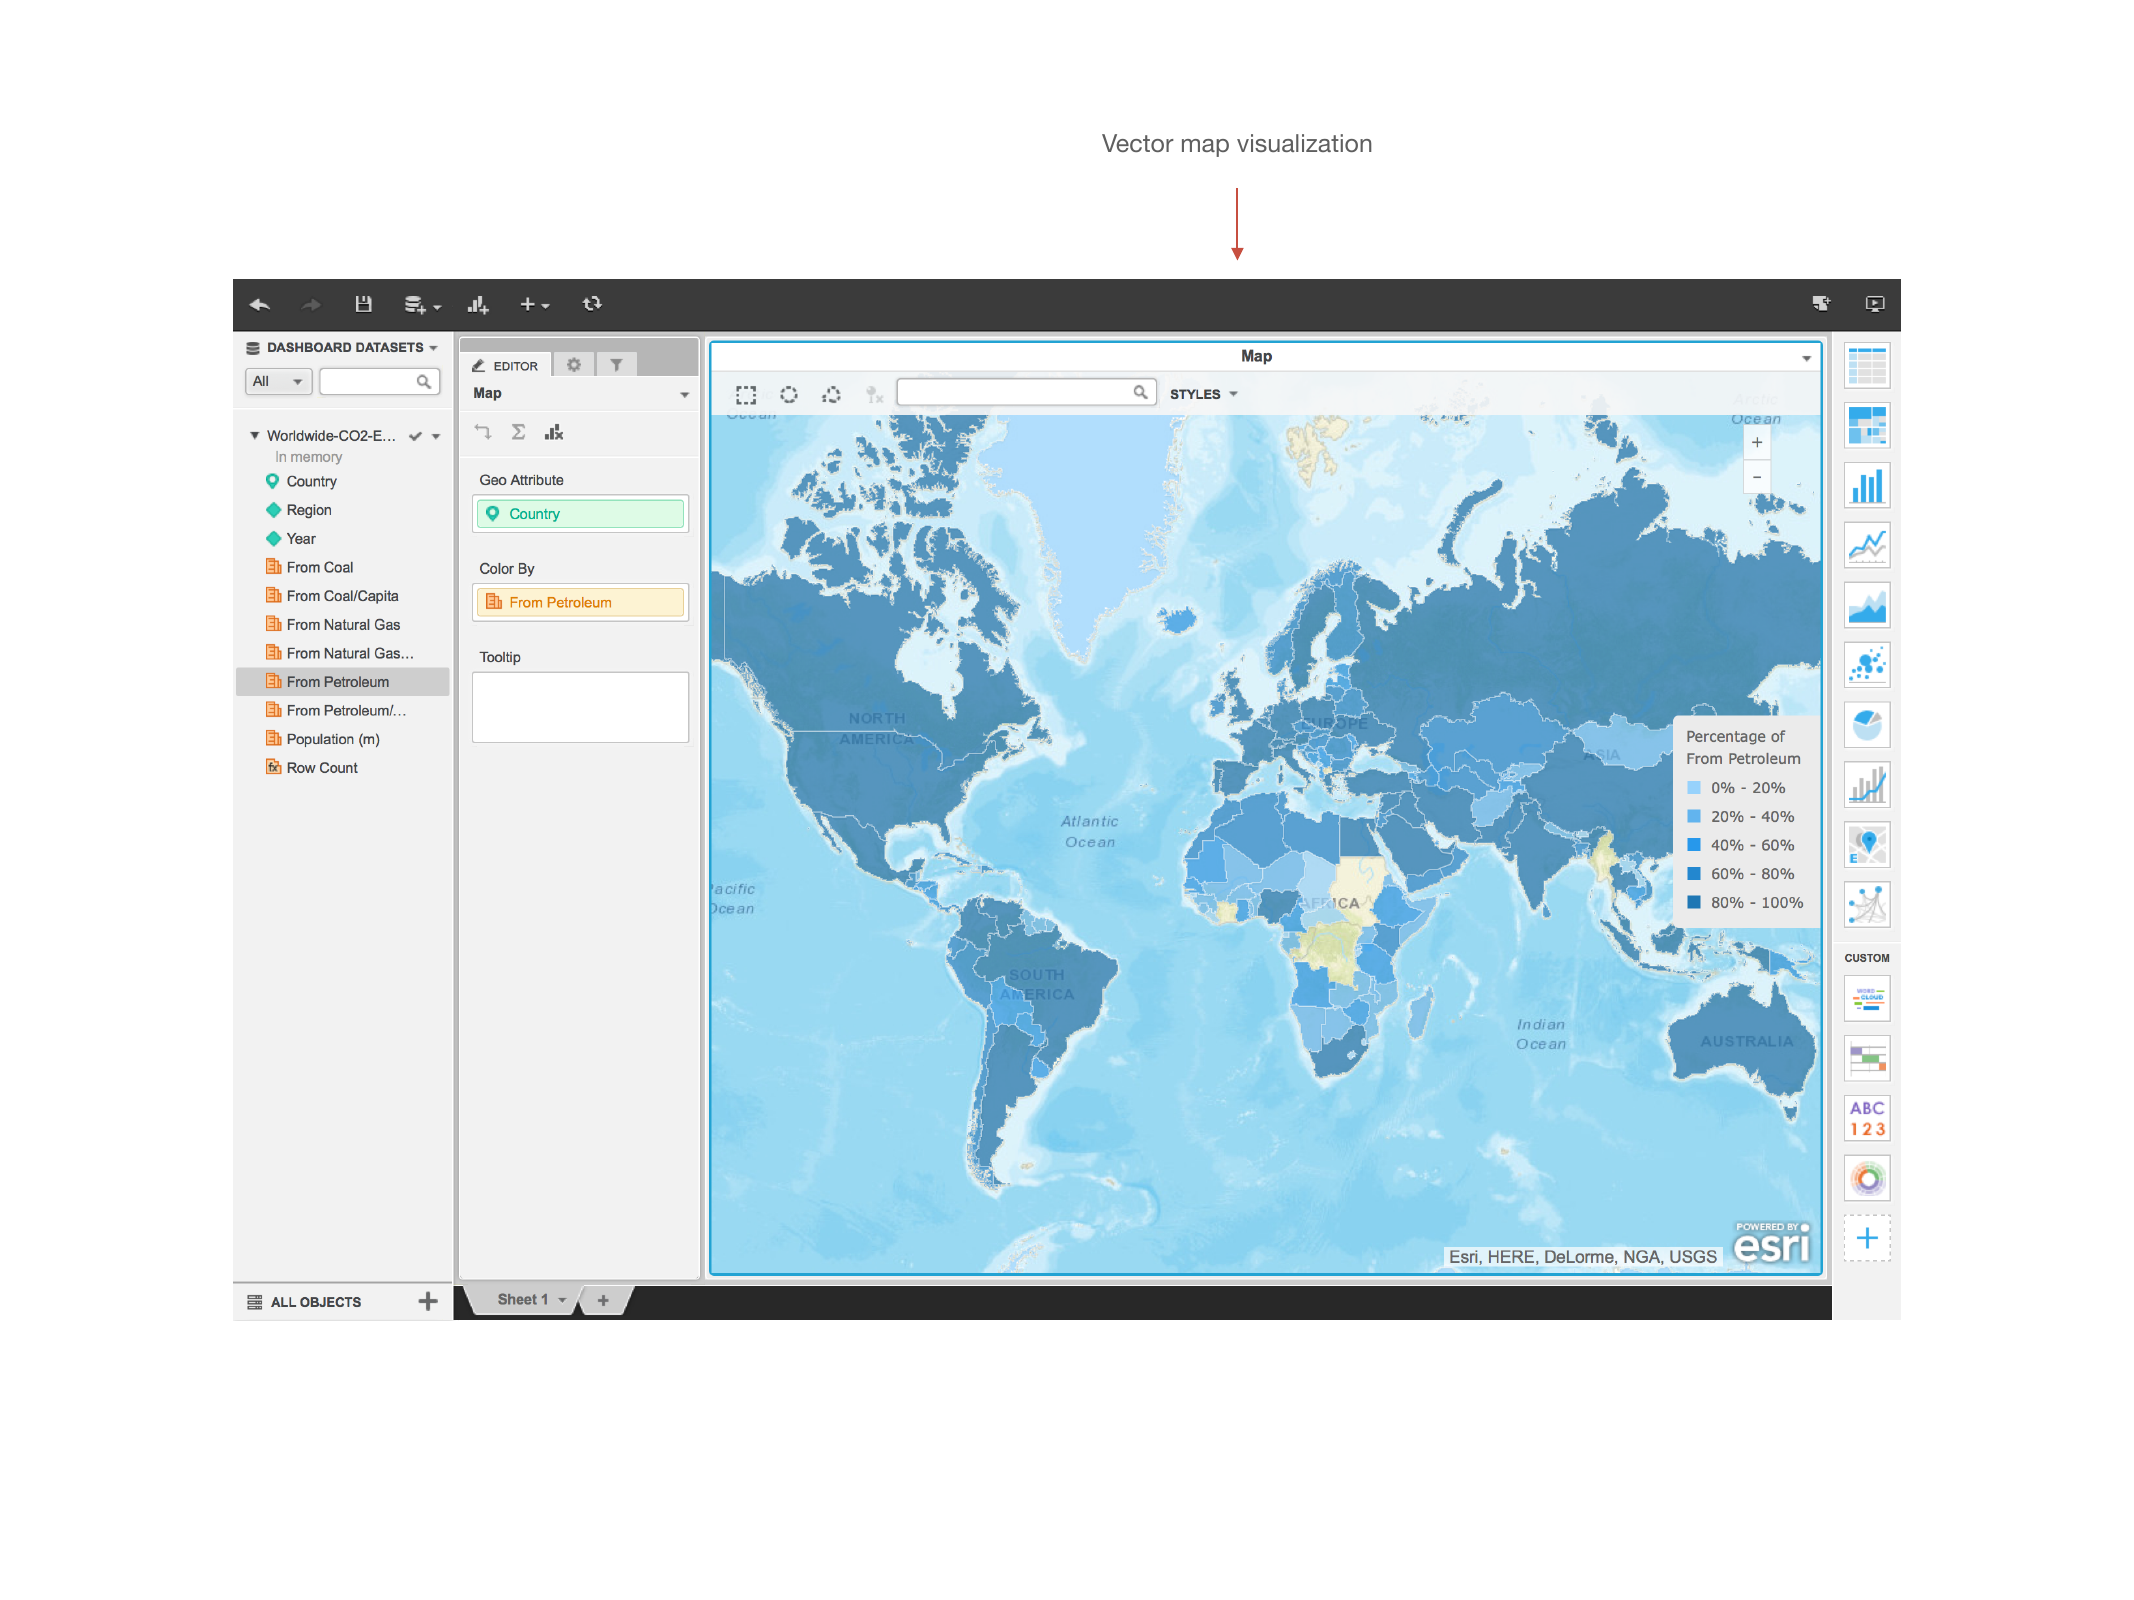Refresh the dashboard data

(x=592, y=303)
